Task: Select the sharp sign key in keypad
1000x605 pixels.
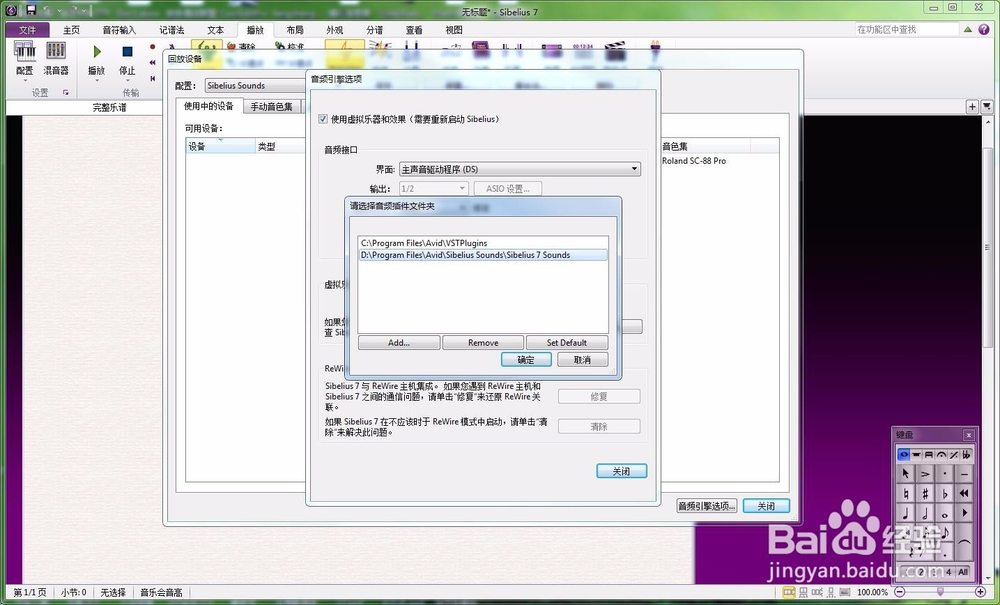Action: 925,493
